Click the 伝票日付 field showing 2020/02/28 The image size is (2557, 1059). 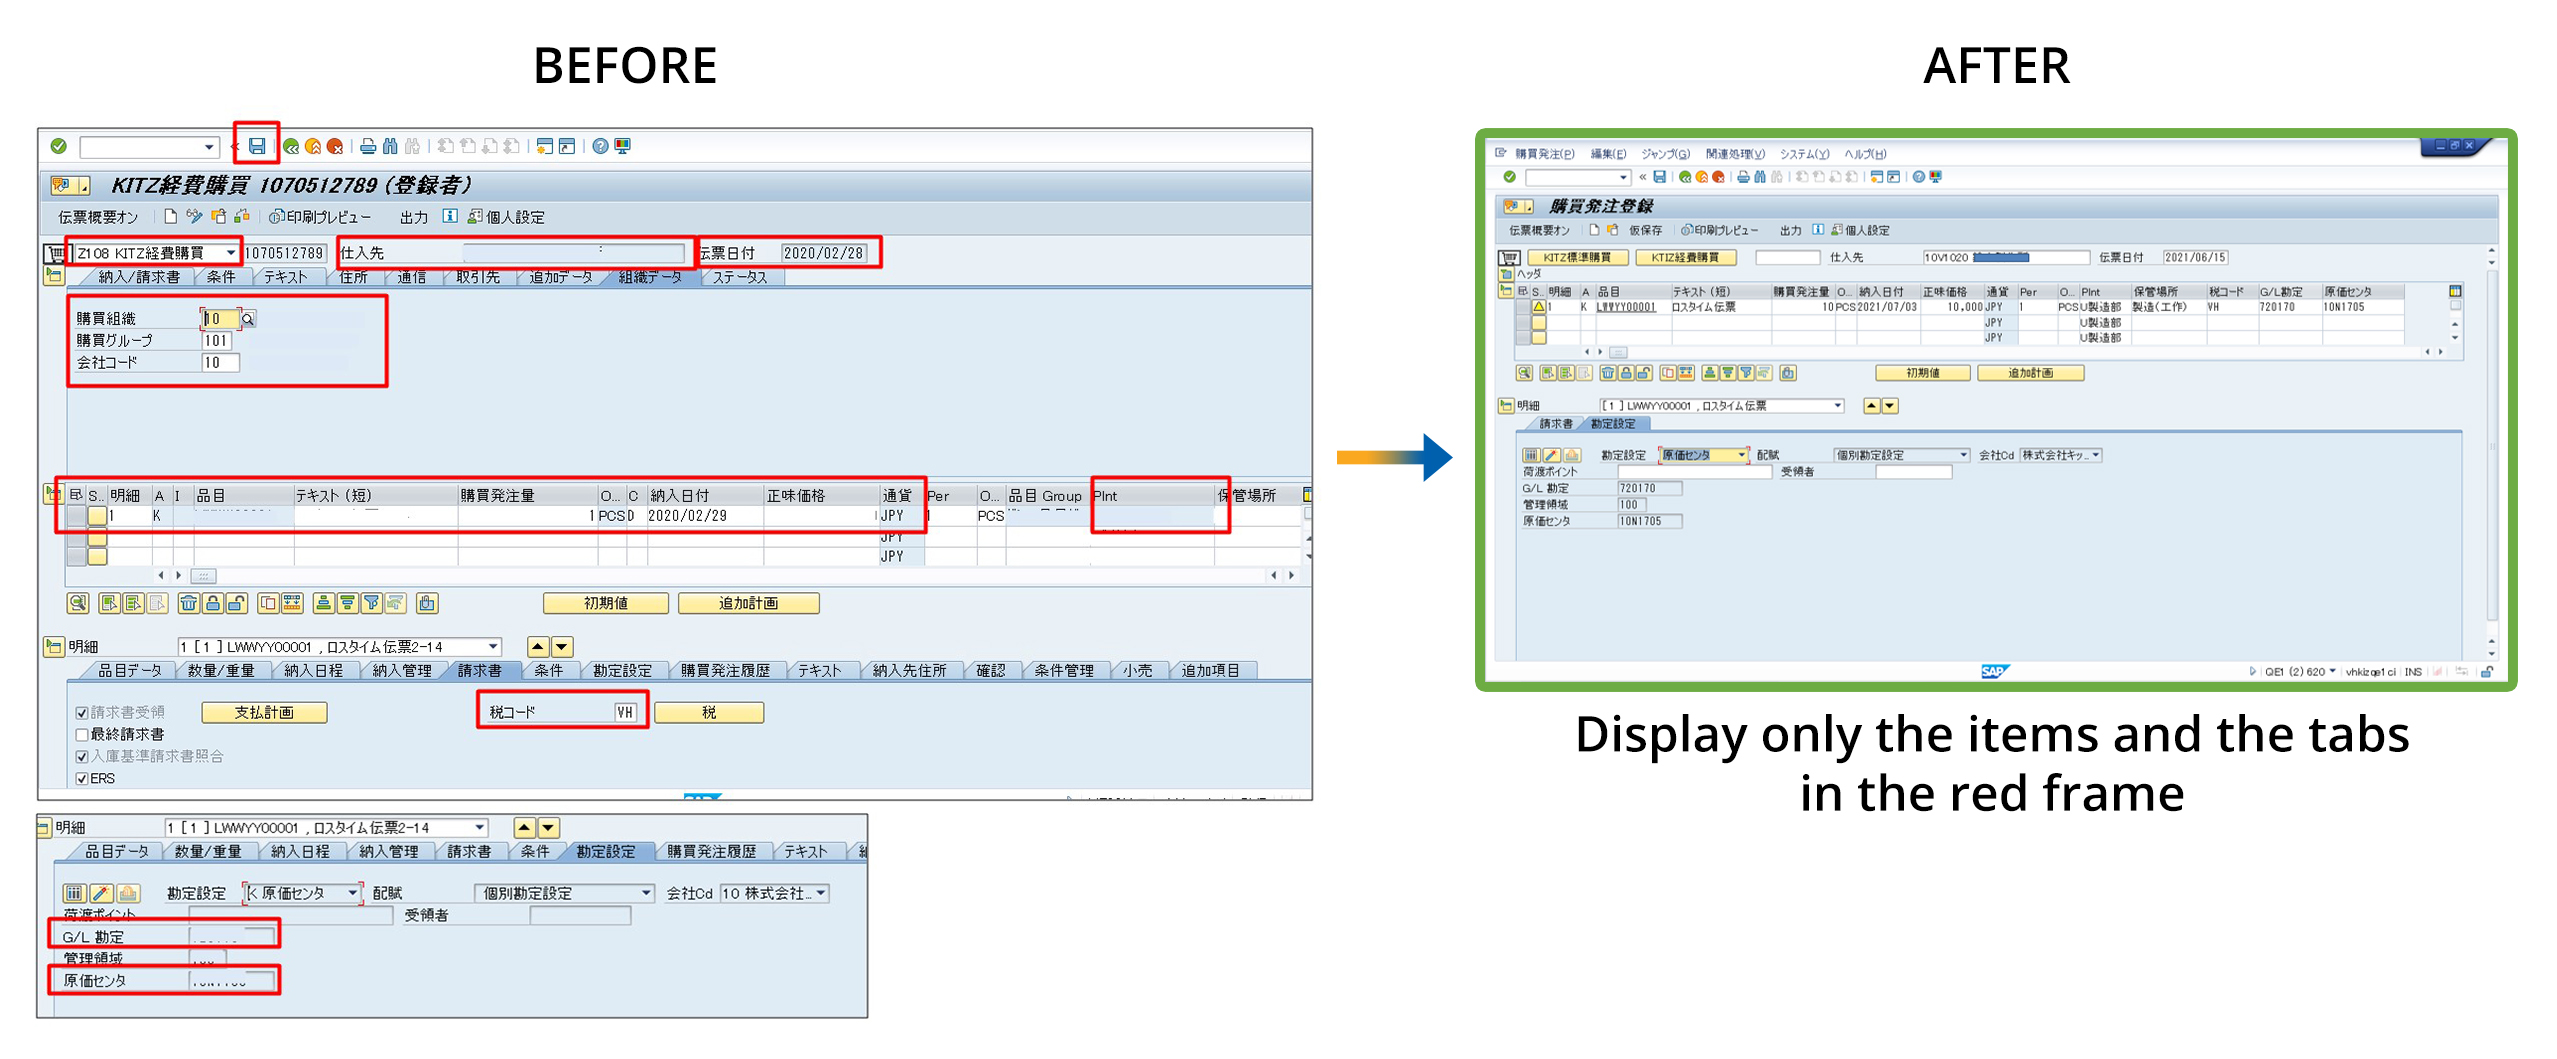point(824,253)
